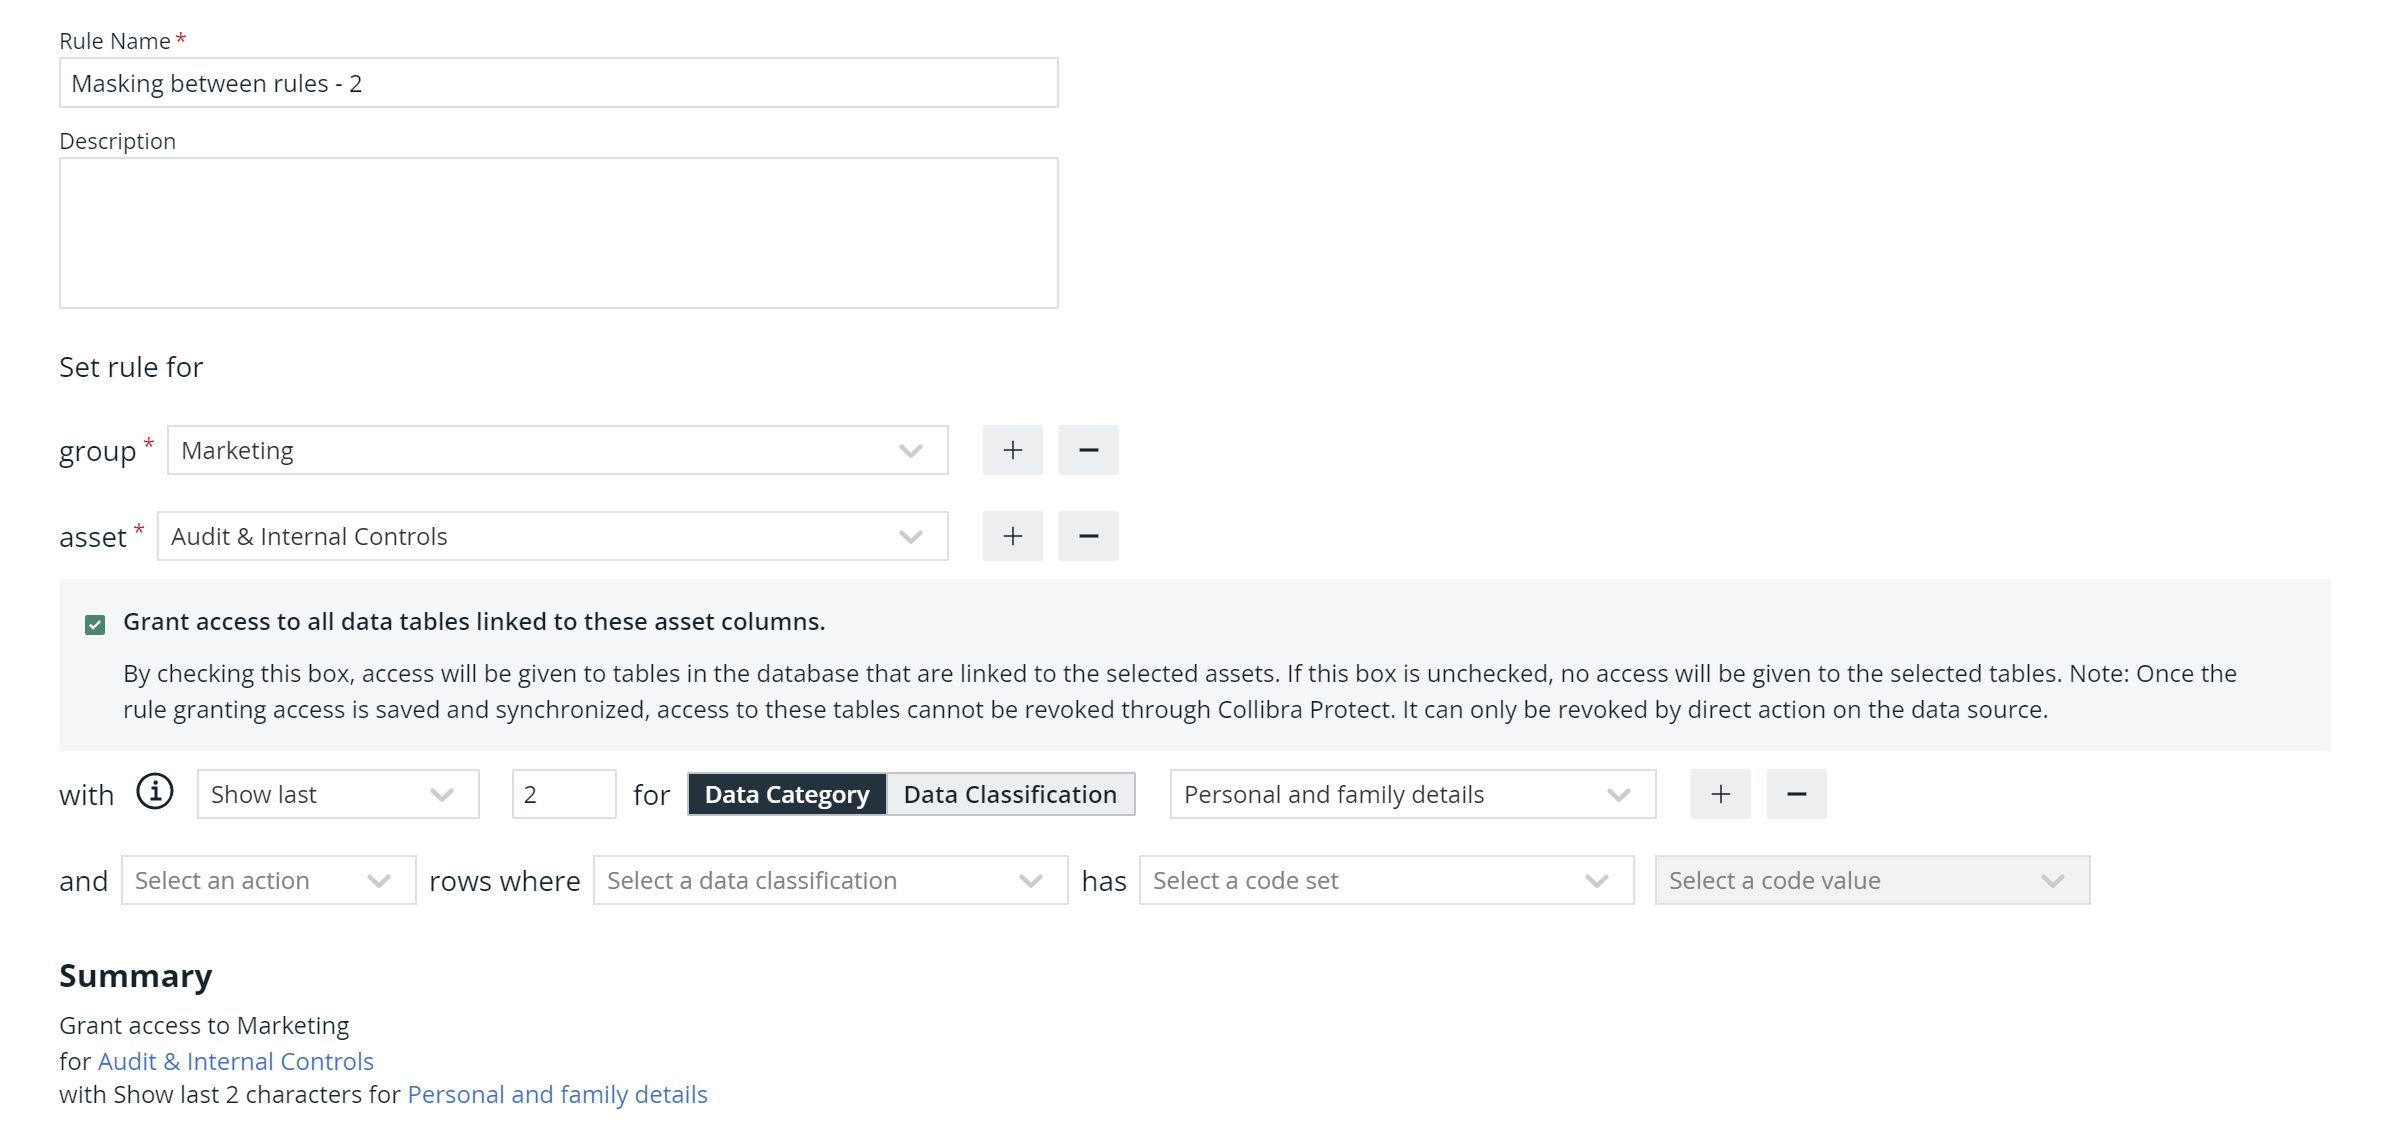2381x1138 pixels.
Task: Add another group with the plus icon
Action: [x=1012, y=450]
